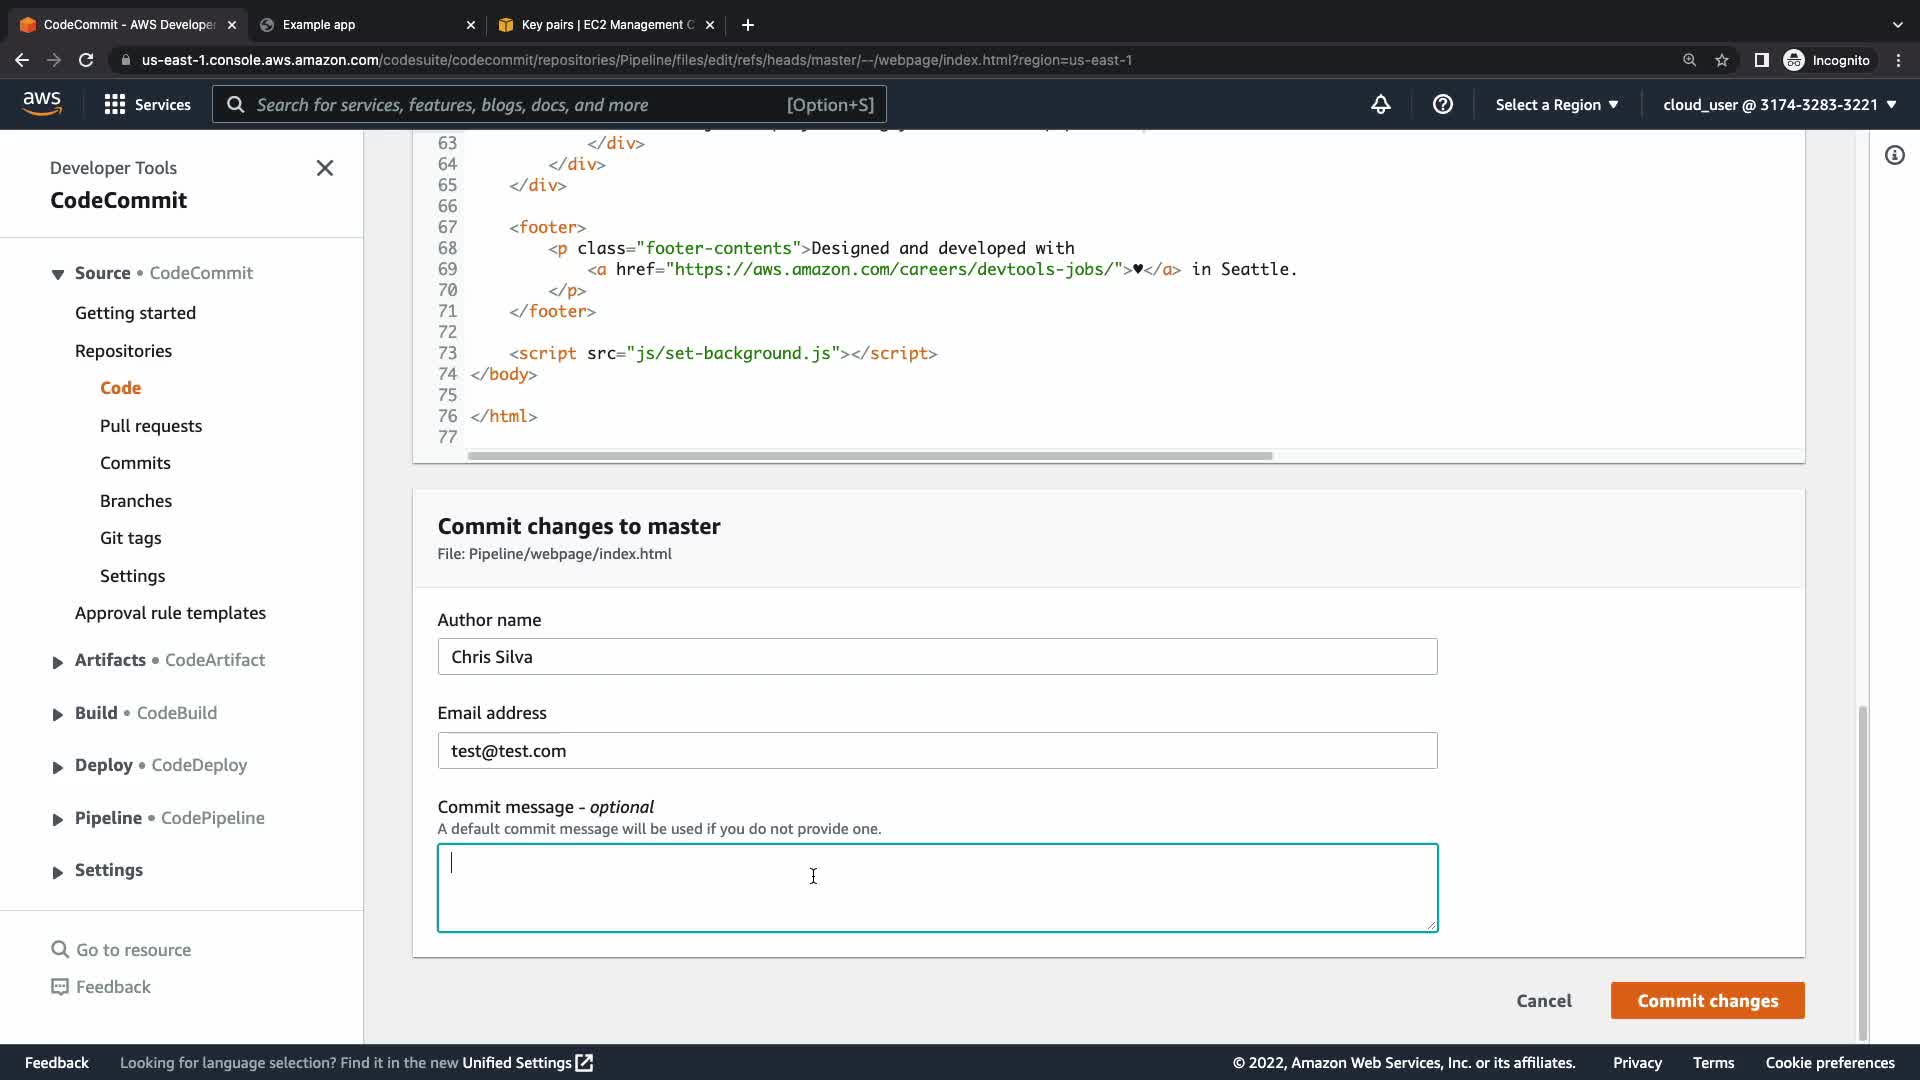1920x1080 pixels.
Task: Close the Developer Tools side panel
Action: pyautogui.click(x=325, y=168)
